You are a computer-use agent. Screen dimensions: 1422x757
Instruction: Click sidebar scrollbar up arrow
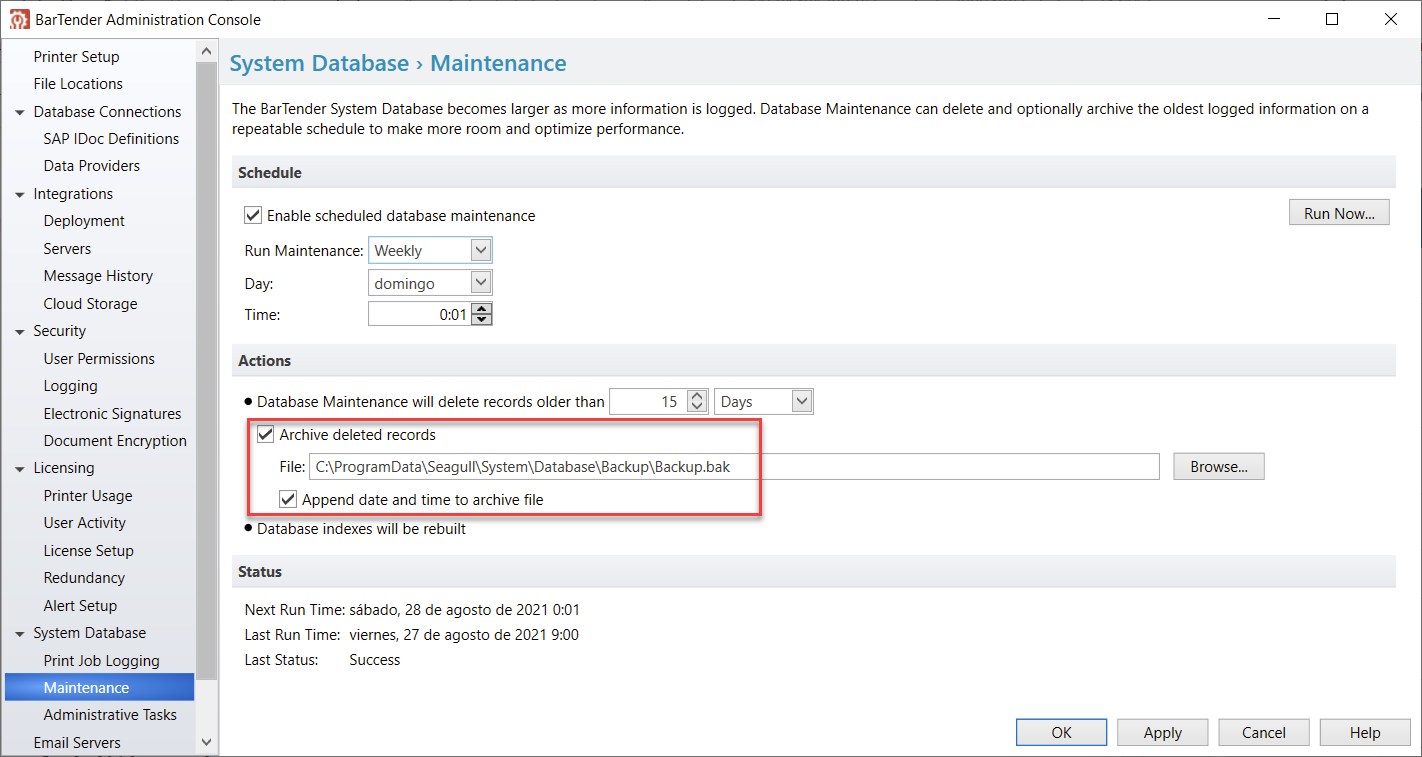click(x=207, y=50)
